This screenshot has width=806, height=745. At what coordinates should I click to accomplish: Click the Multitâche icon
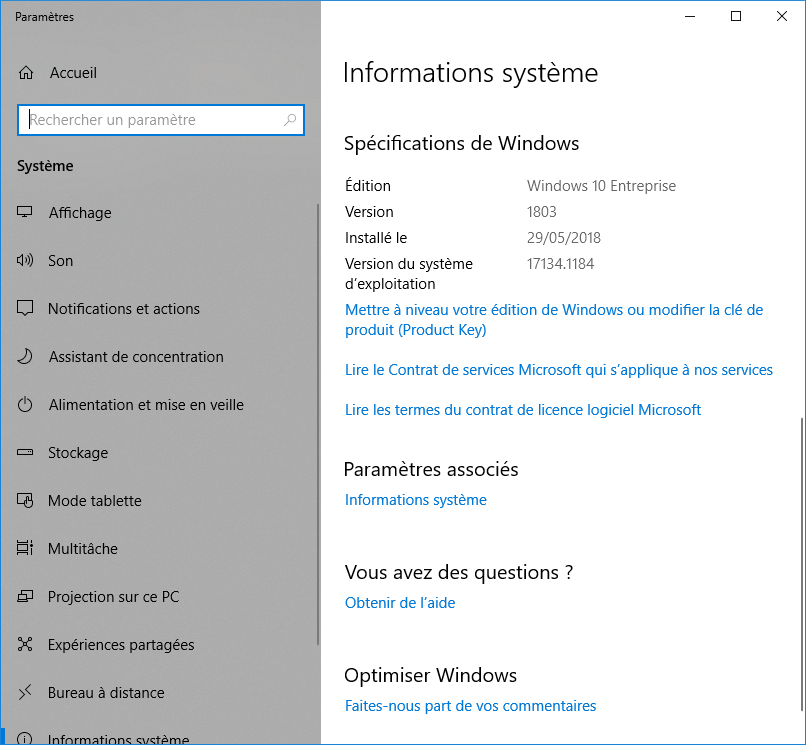[25, 548]
